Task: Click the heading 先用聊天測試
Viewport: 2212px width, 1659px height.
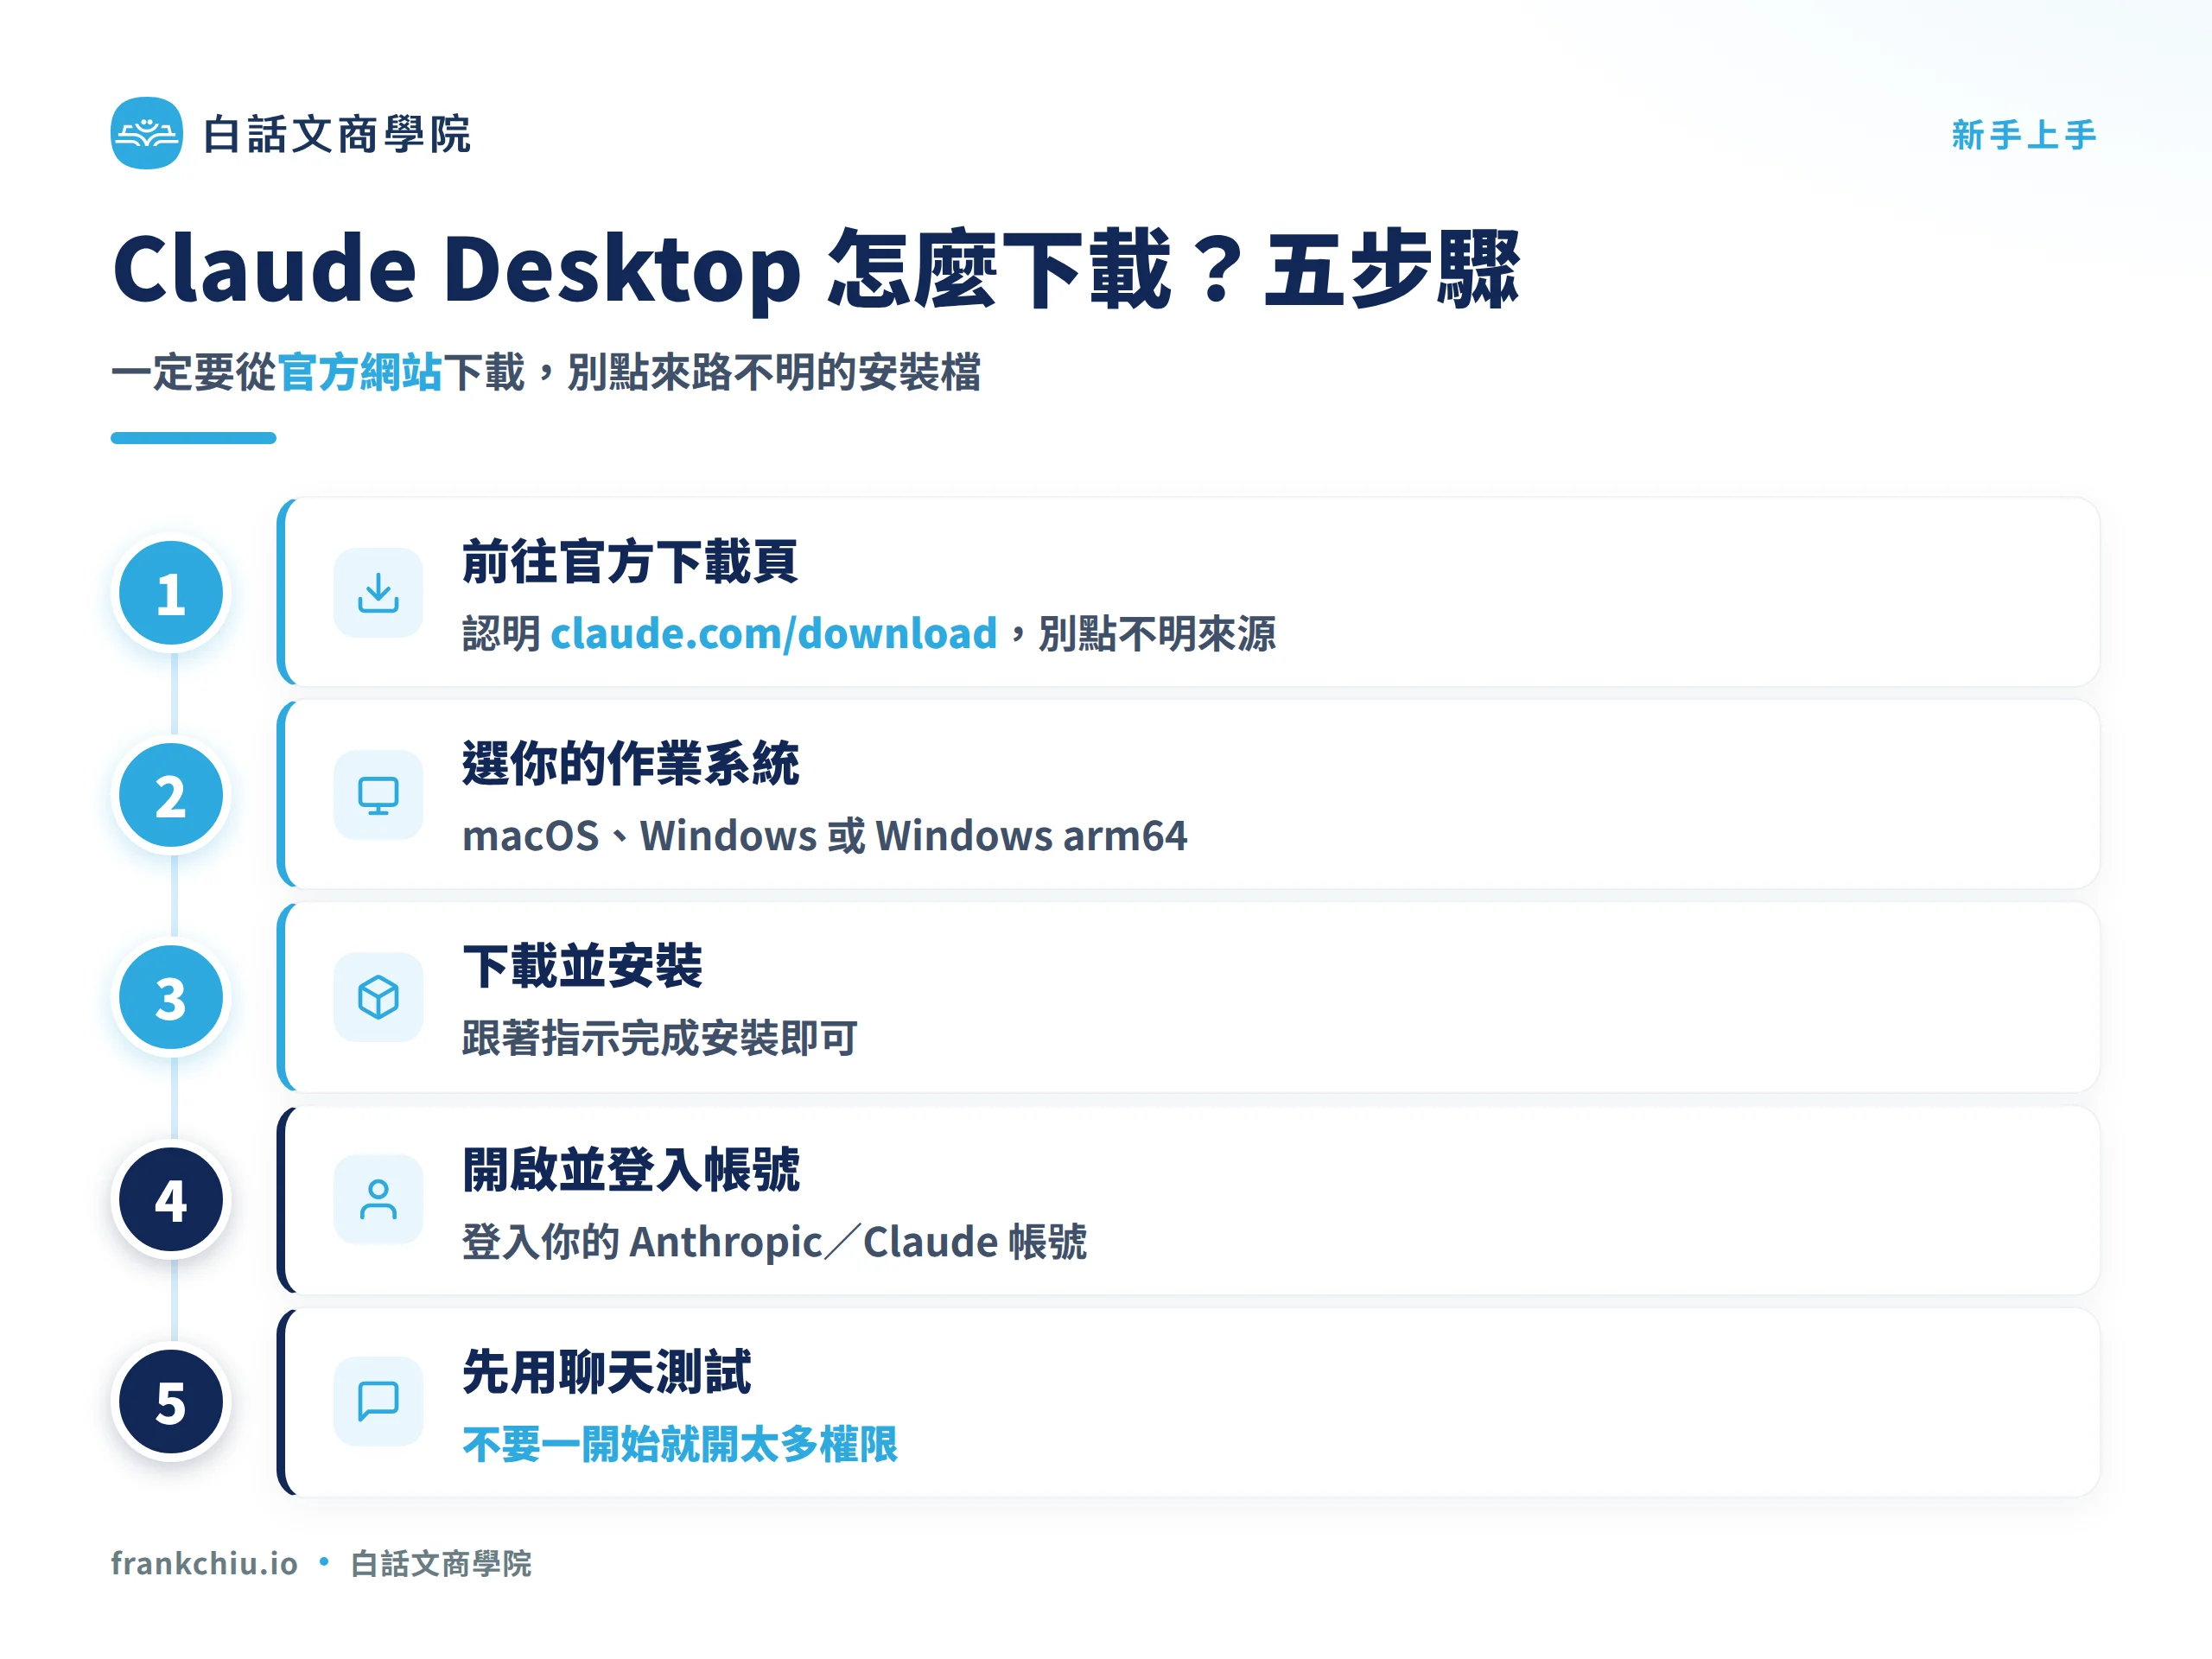Action: coord(606,1371)
